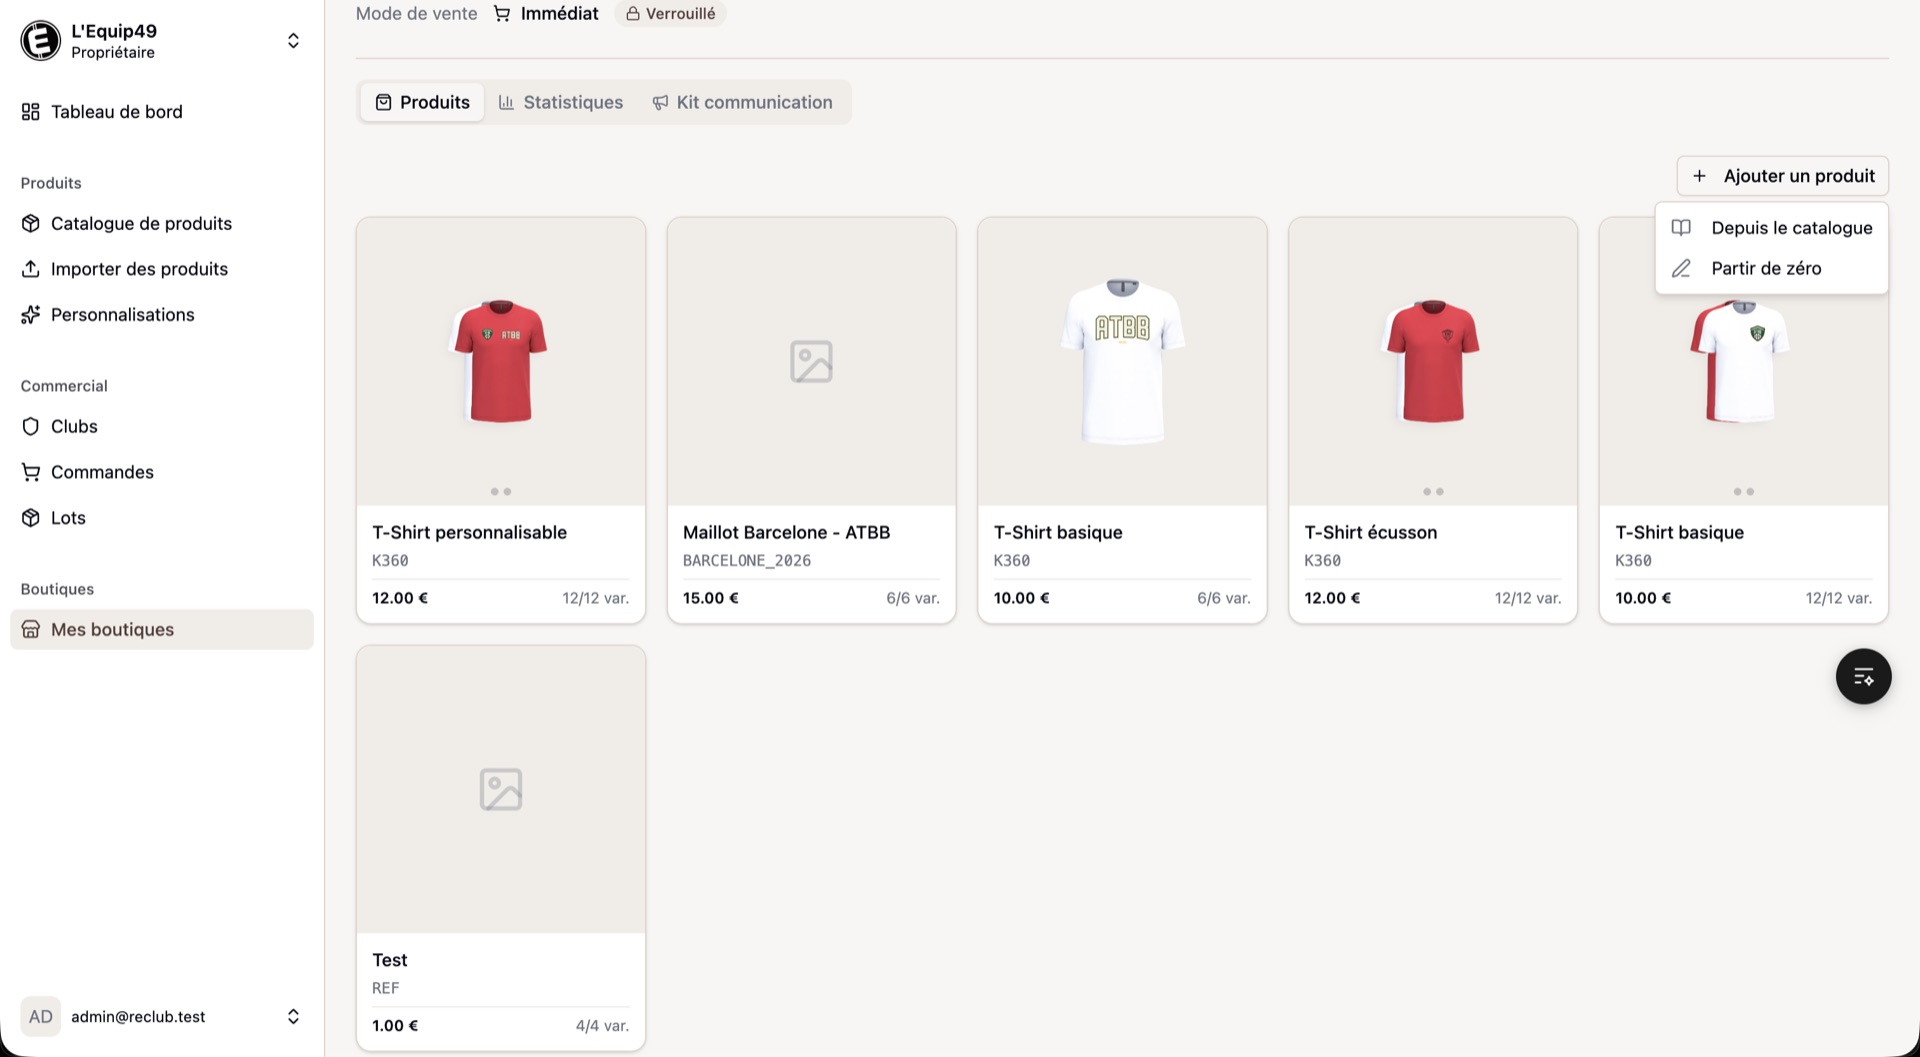Click the Personnalisations sparkle icon
The image size is (1920, 1057).
tap(31, 315)
